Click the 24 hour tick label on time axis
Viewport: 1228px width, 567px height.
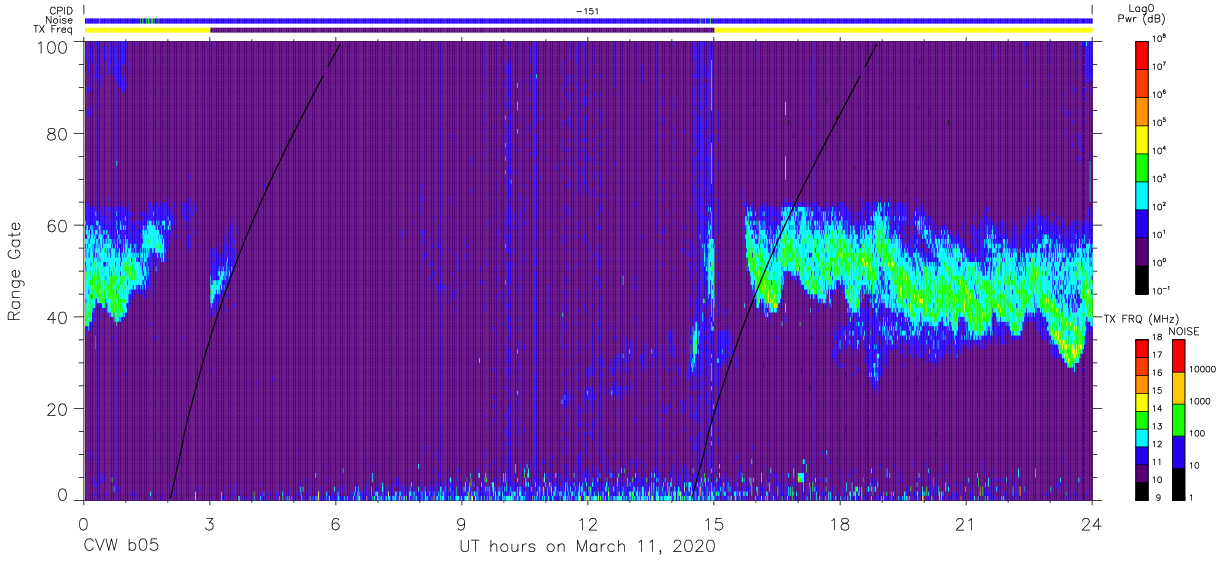[x=1092, y=523]
